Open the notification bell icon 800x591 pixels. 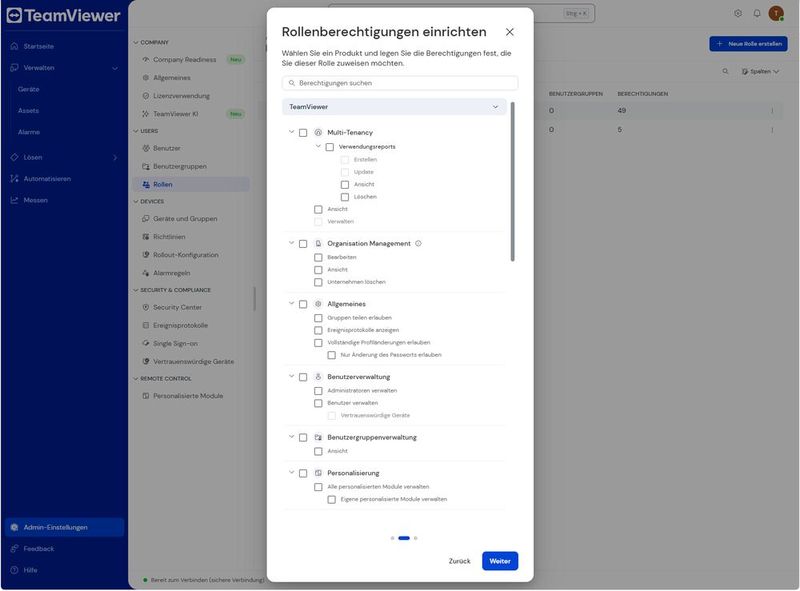pos(757,13)
